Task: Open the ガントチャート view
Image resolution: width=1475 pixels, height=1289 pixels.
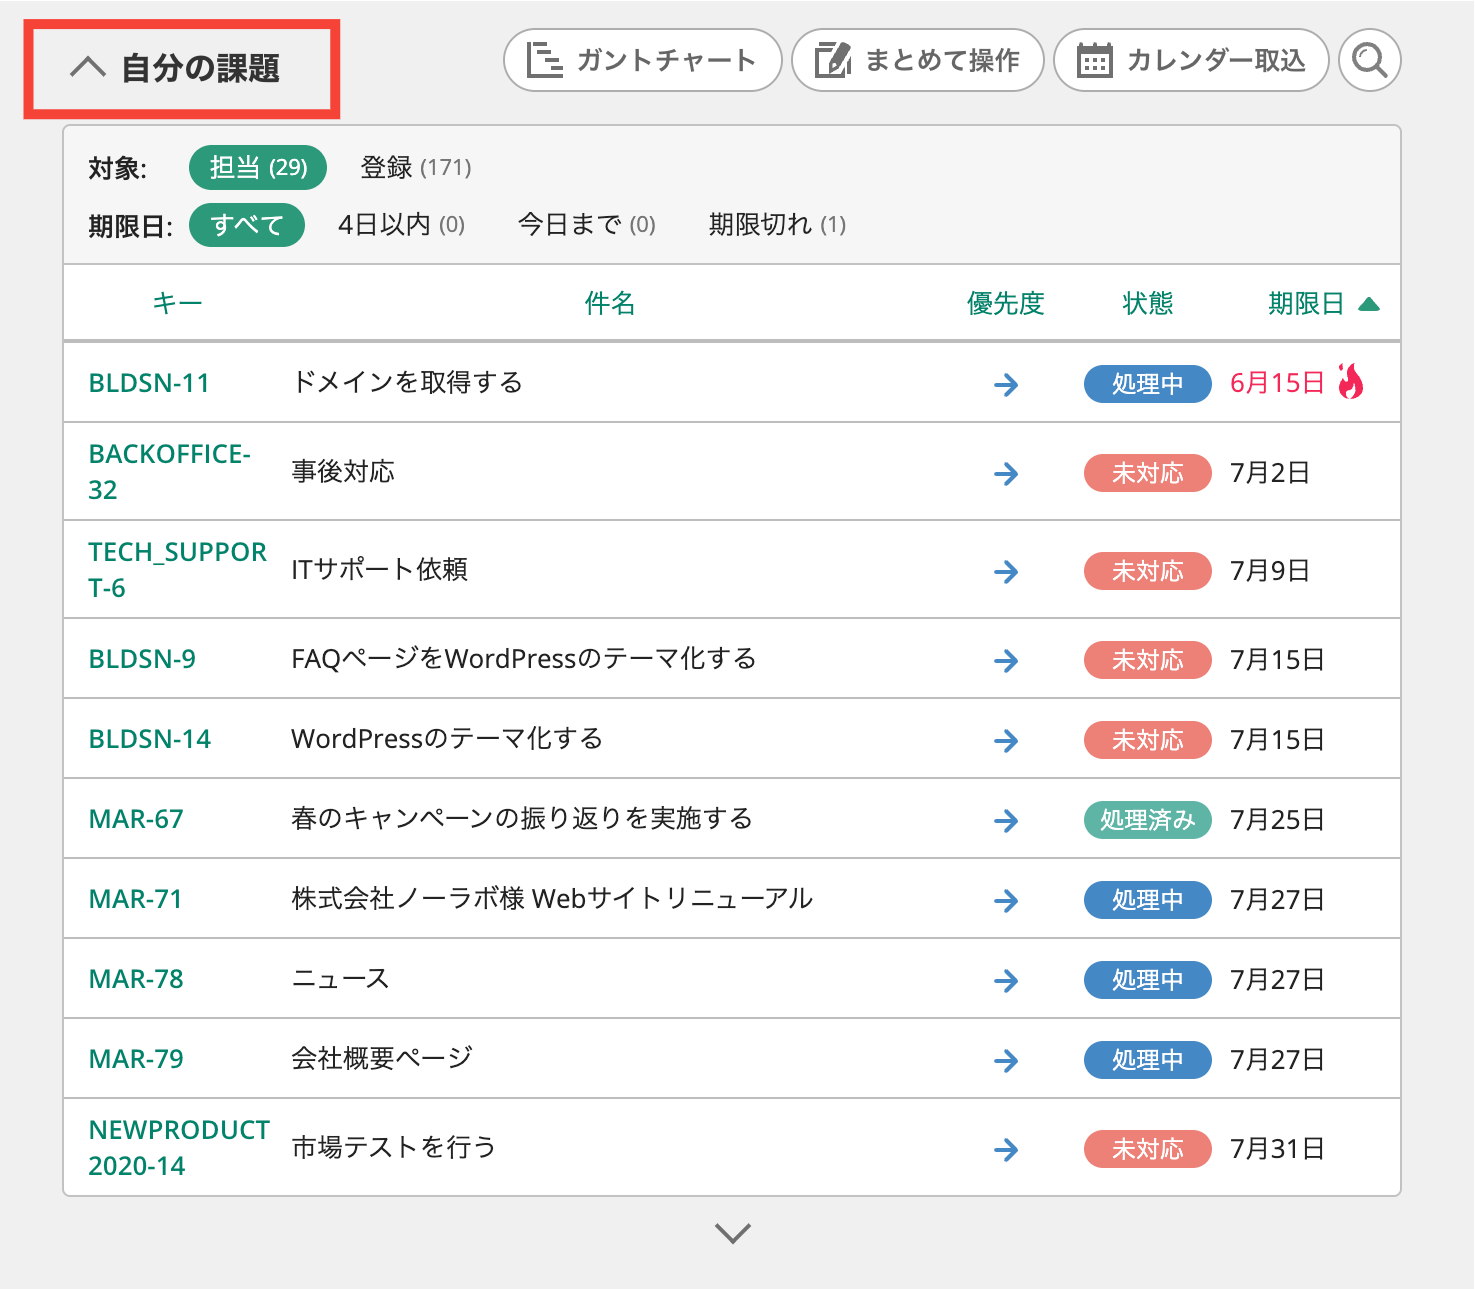Action: click(642, 60)
